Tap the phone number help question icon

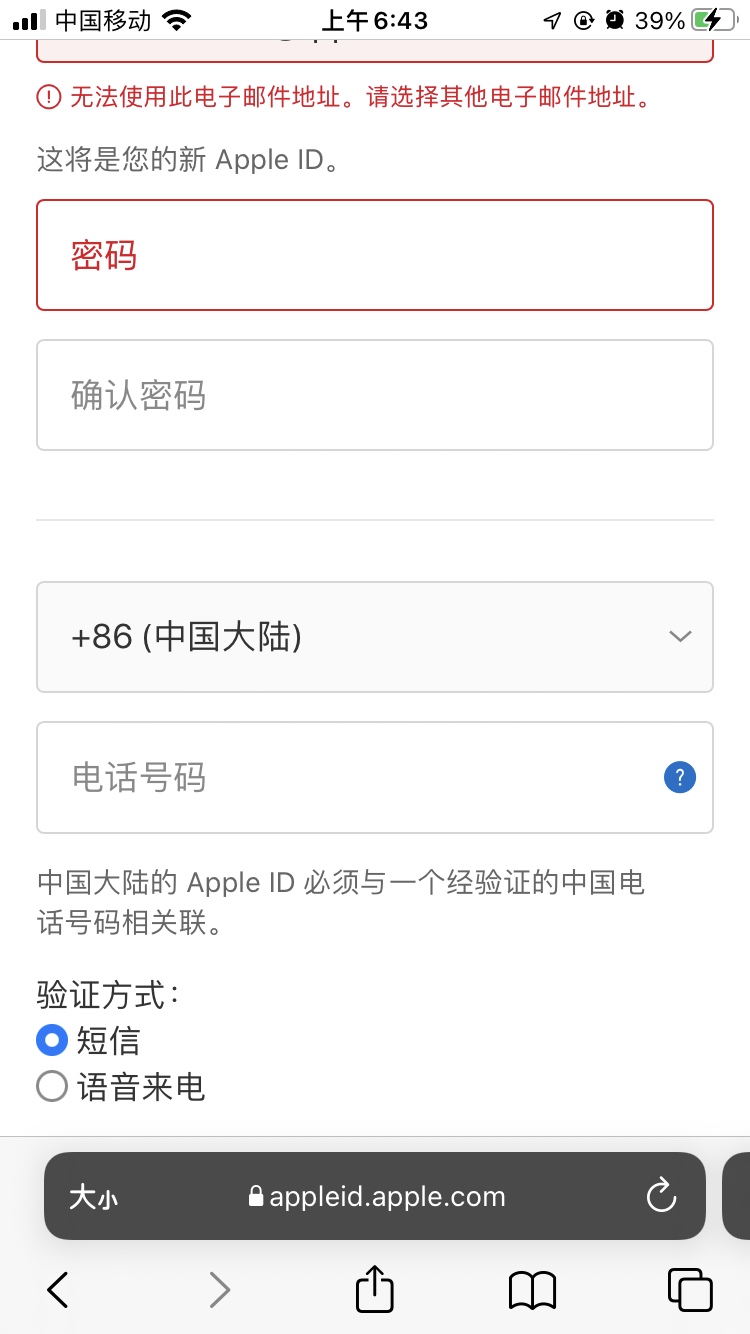680,777
